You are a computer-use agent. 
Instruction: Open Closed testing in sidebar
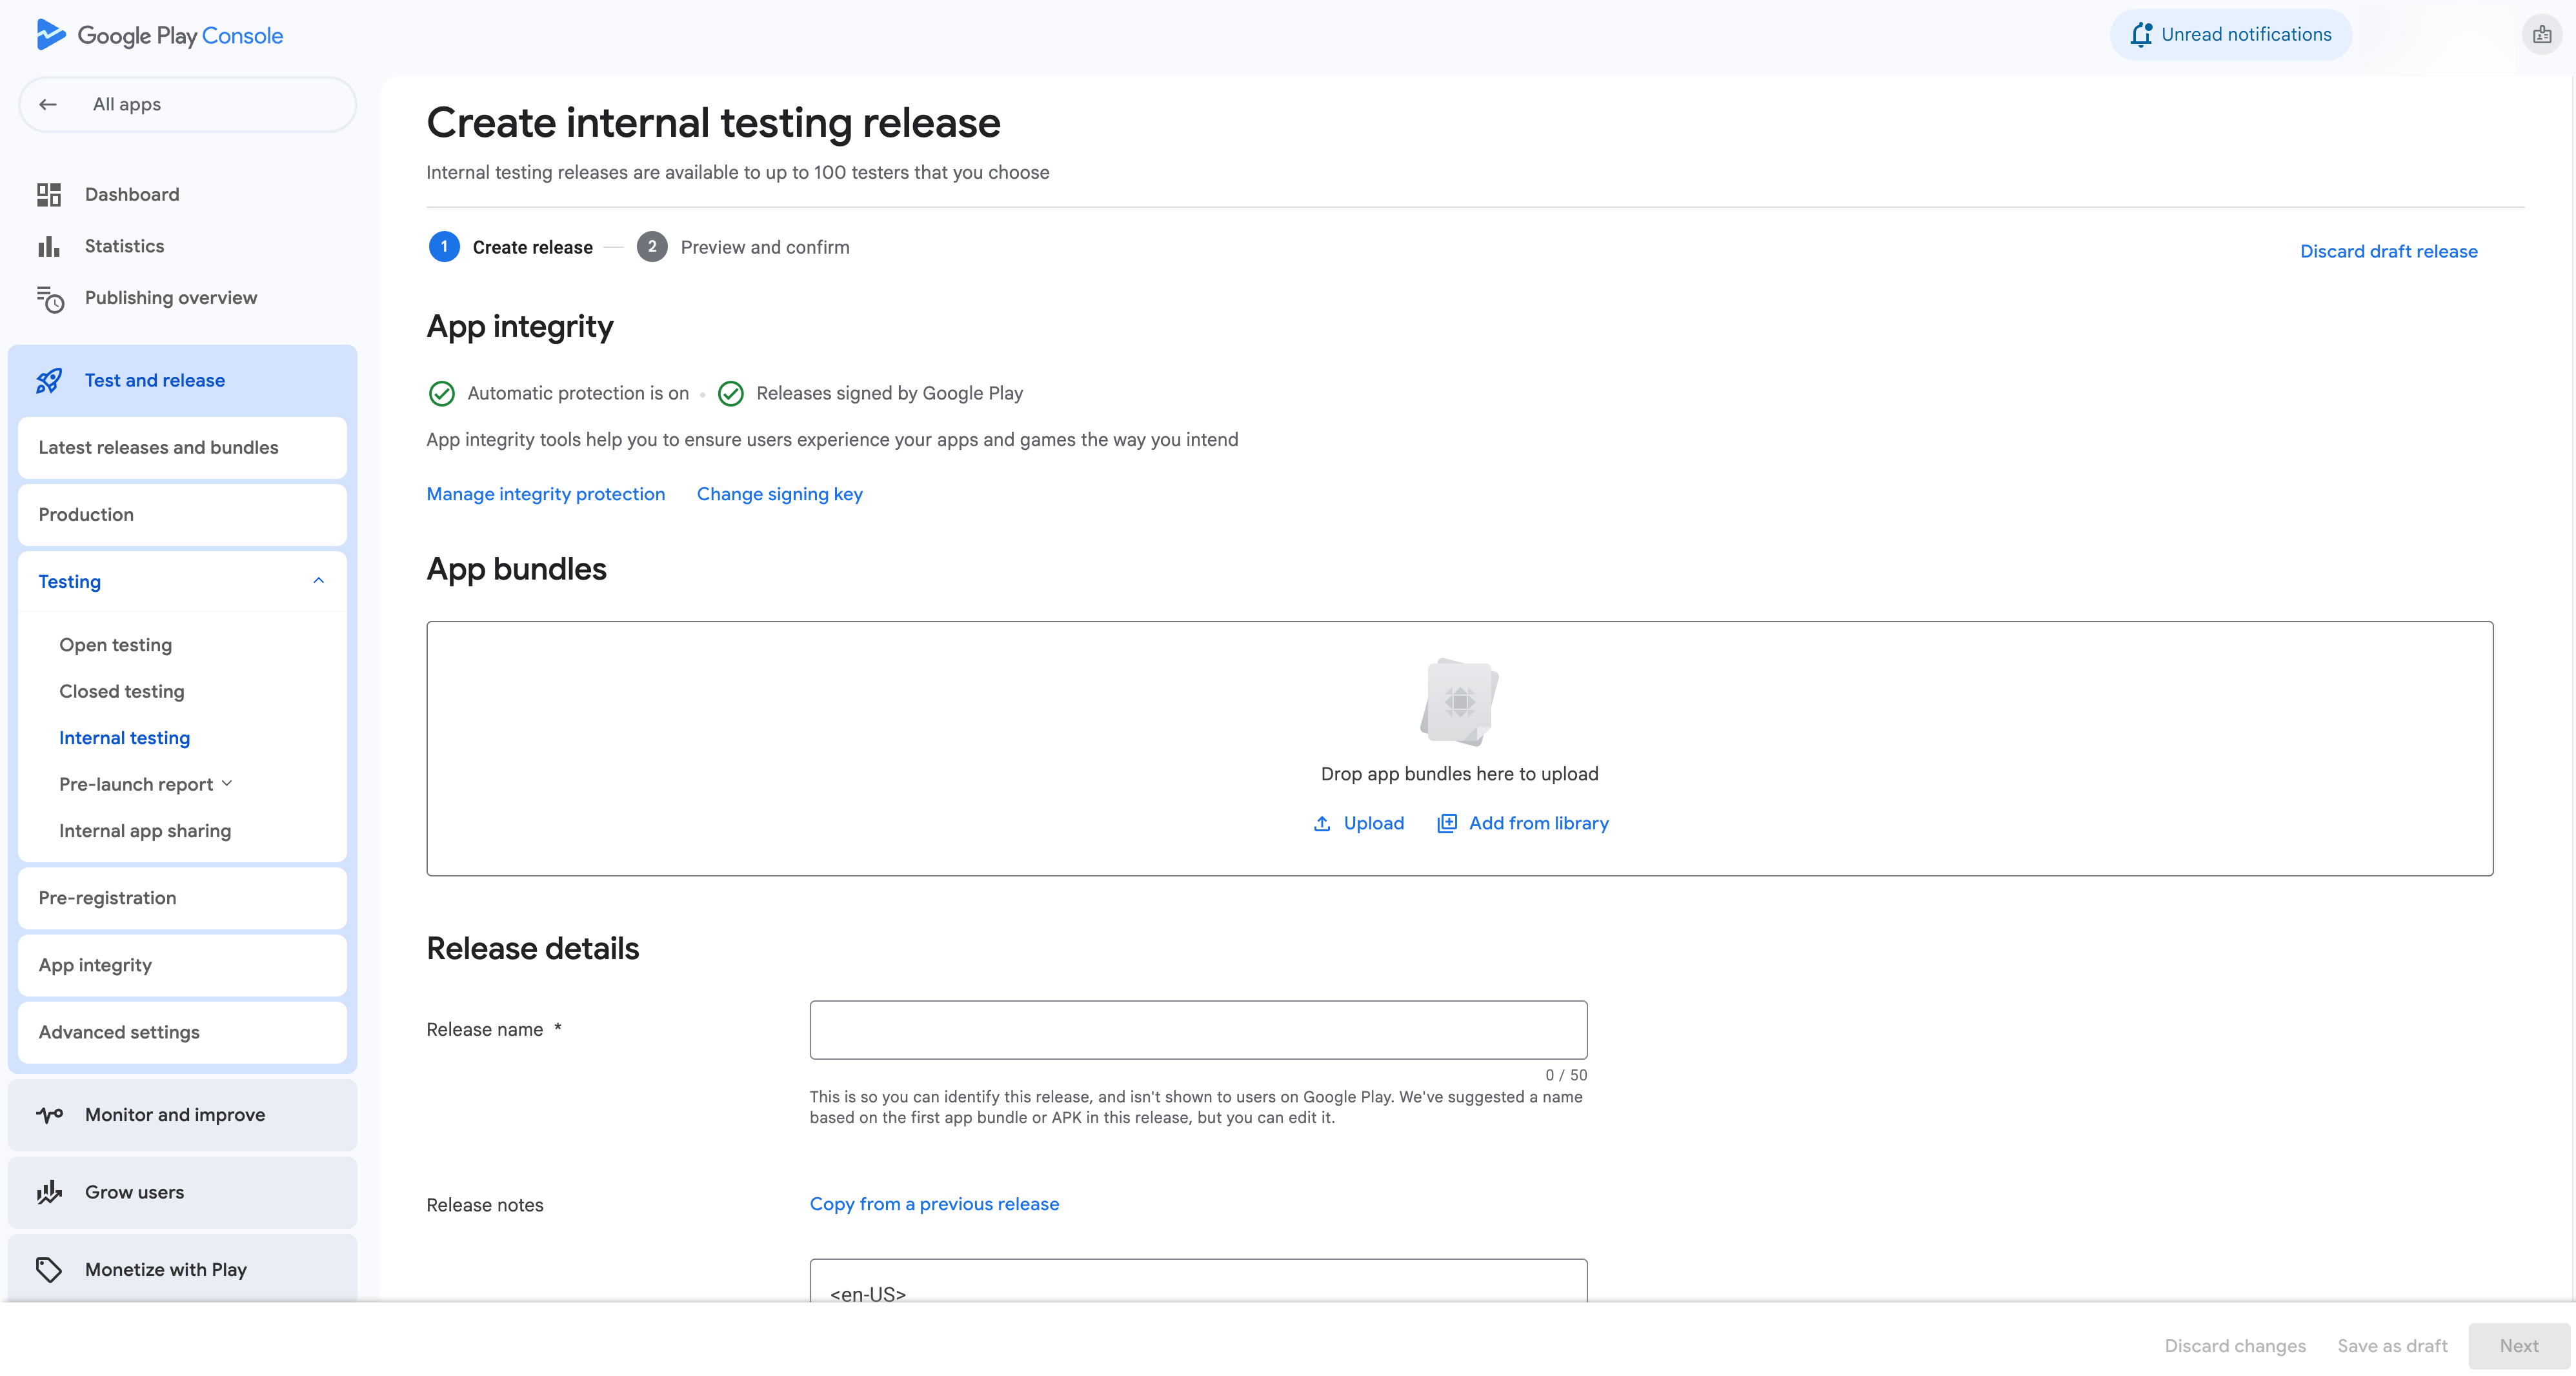[121, 691]
